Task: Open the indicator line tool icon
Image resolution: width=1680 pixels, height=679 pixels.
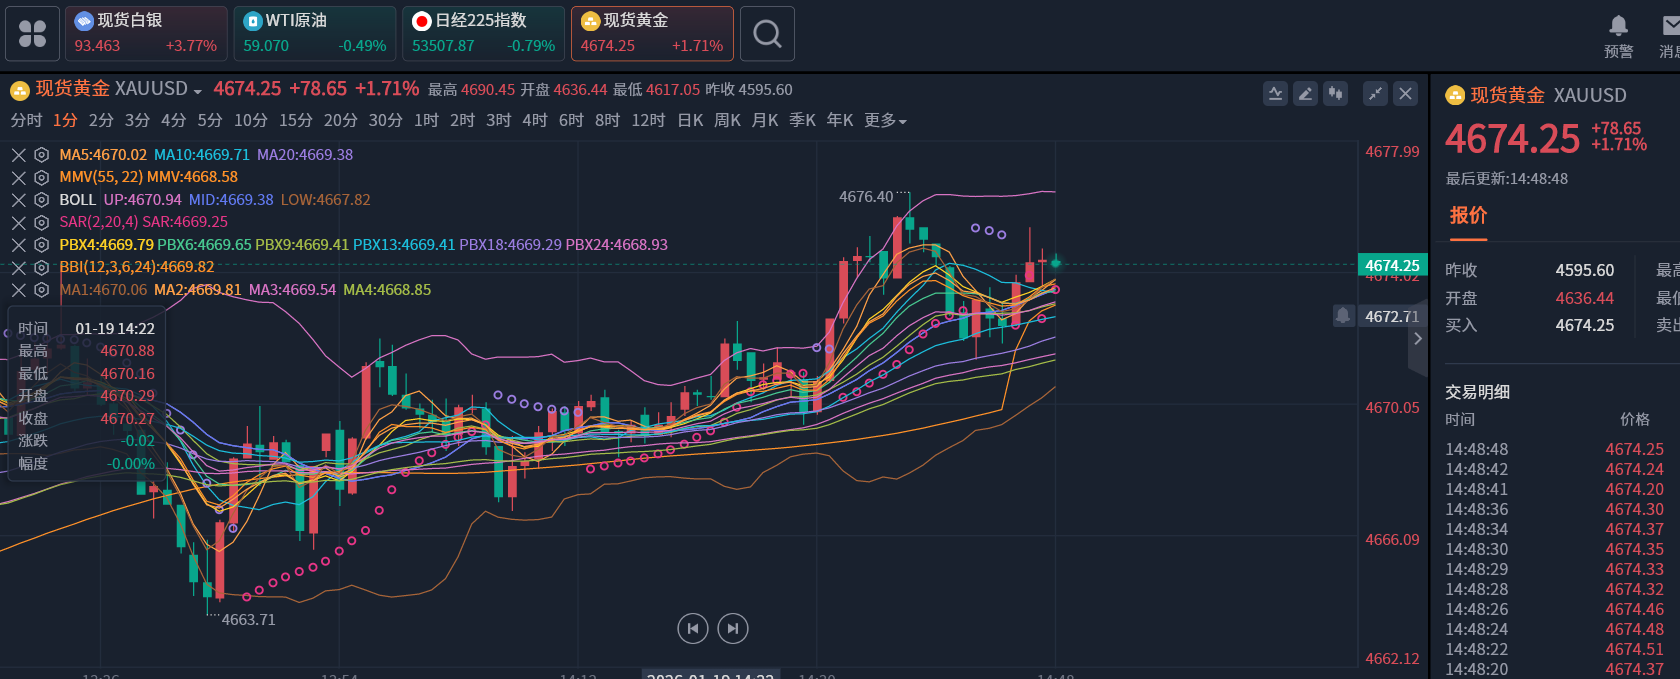Action: point(1275,94)
